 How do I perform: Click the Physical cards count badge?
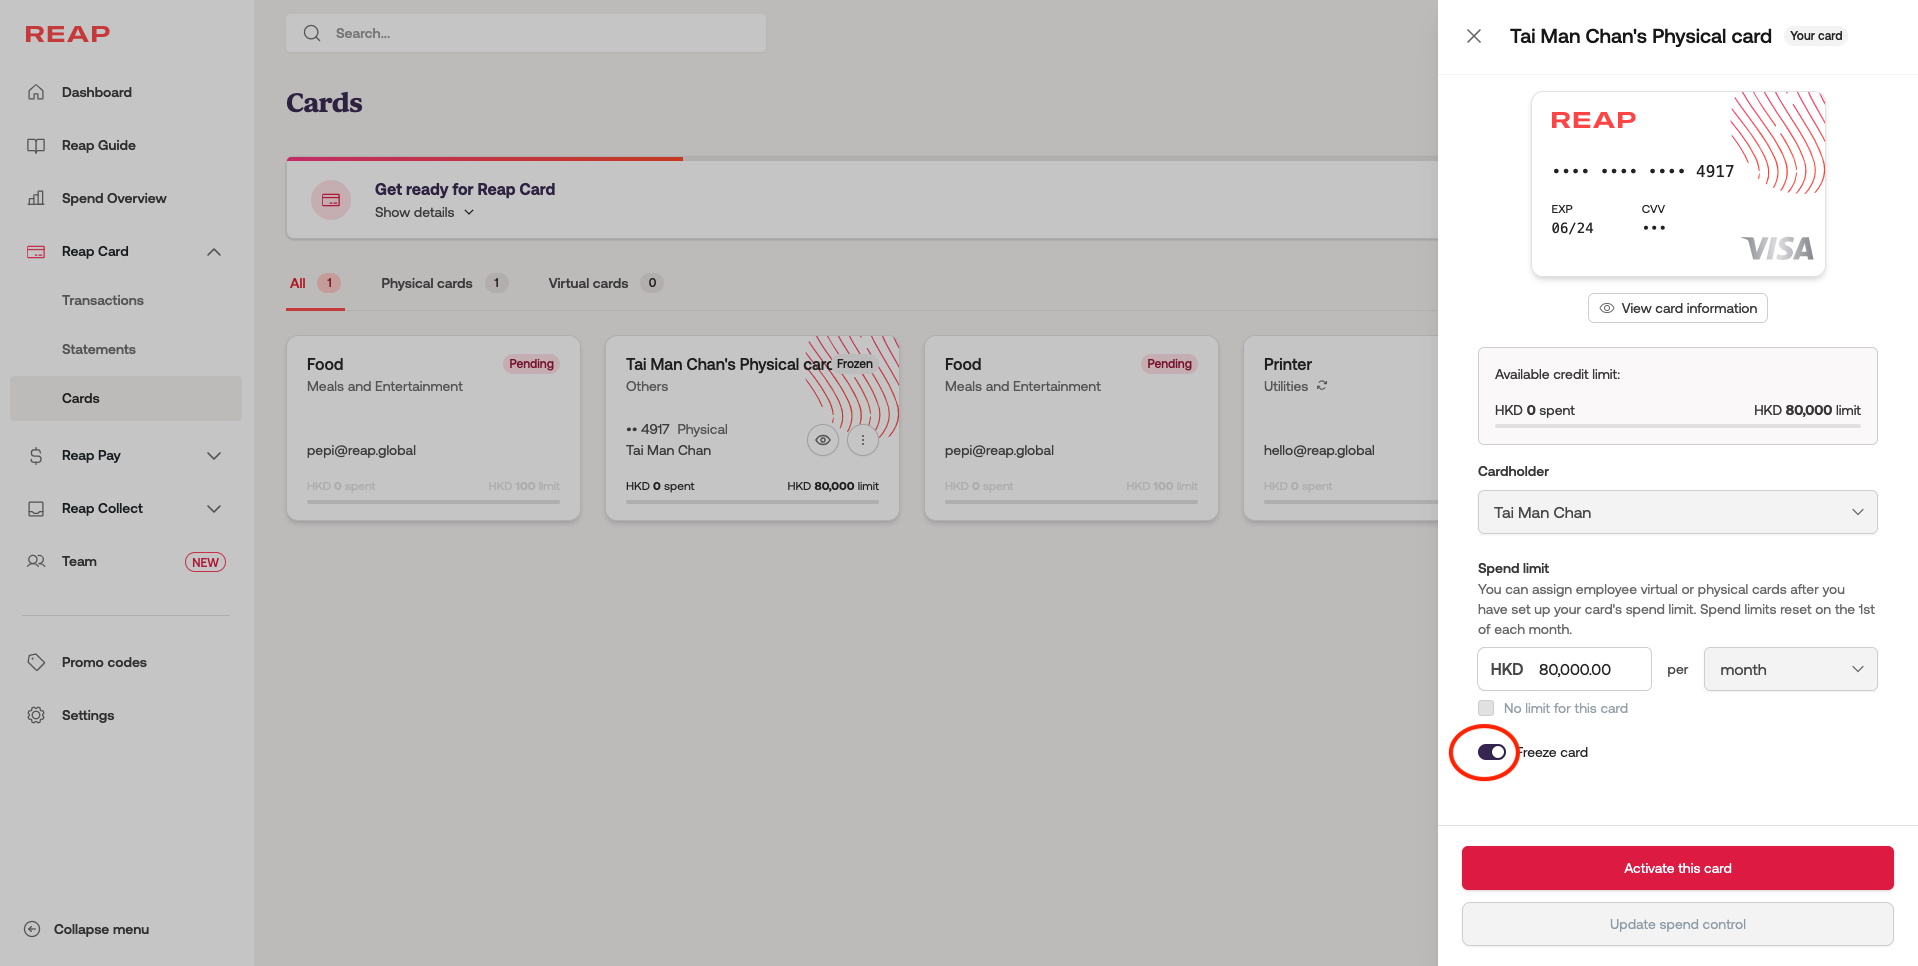(496, 283)
